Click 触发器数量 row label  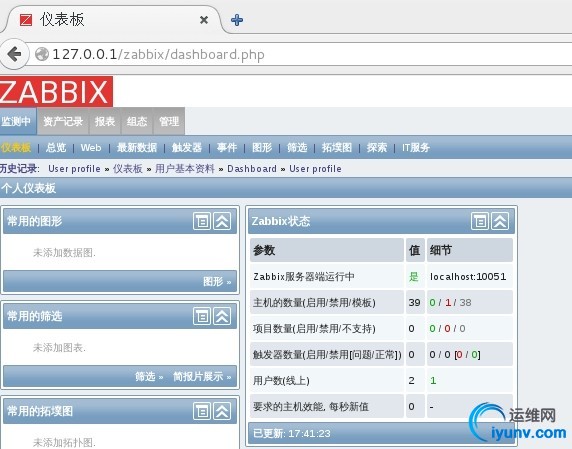pyautogui.click(x=327, y=355)
